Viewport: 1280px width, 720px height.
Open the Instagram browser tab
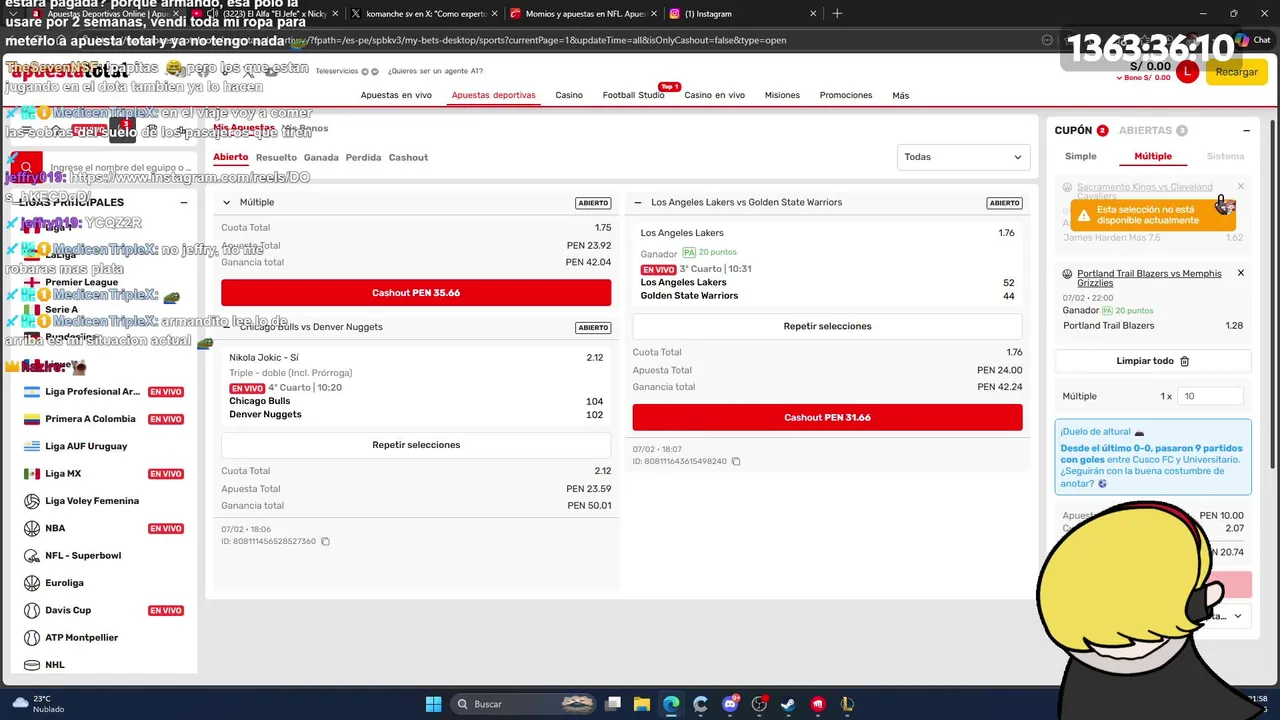coord(738,14)
